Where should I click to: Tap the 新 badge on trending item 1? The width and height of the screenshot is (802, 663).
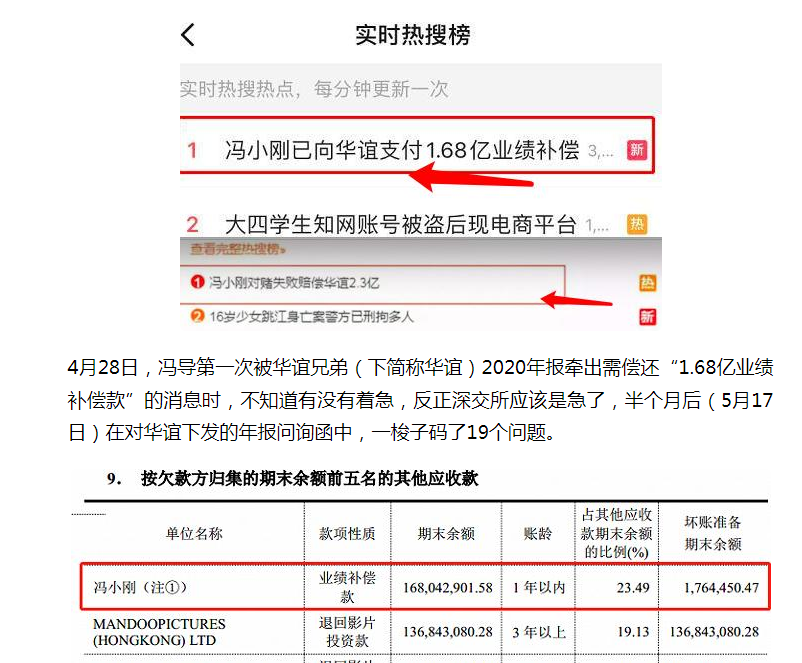(x=637, y=150)
